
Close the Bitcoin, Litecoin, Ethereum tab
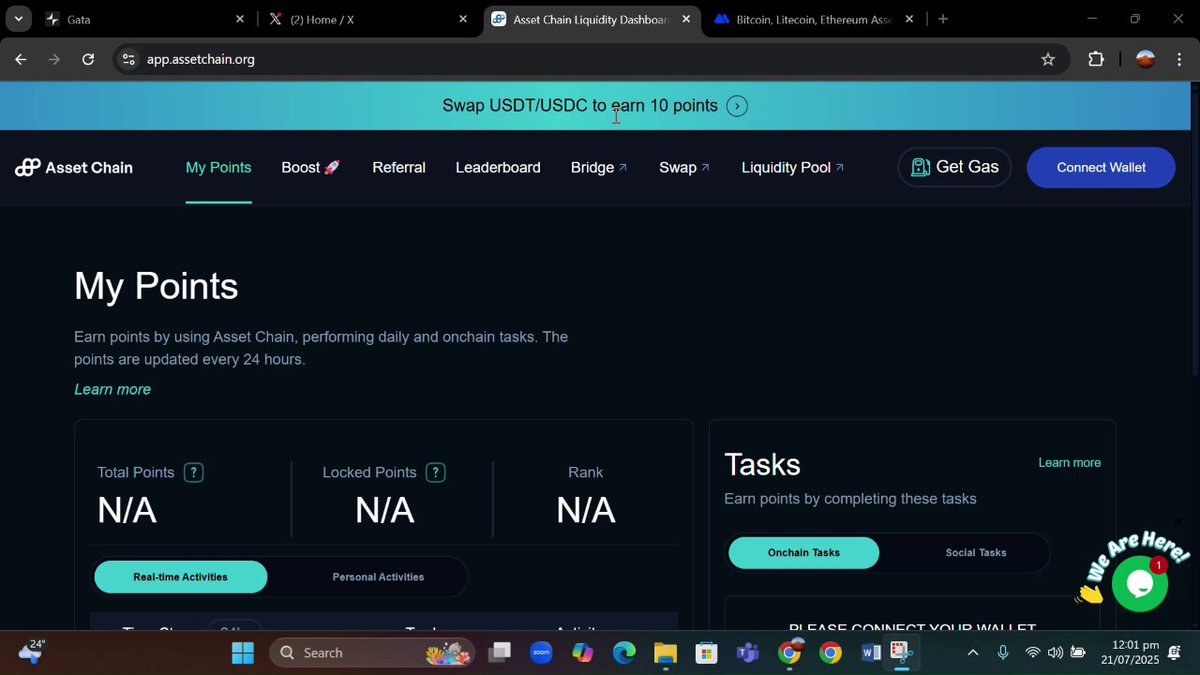coord(909,19)
